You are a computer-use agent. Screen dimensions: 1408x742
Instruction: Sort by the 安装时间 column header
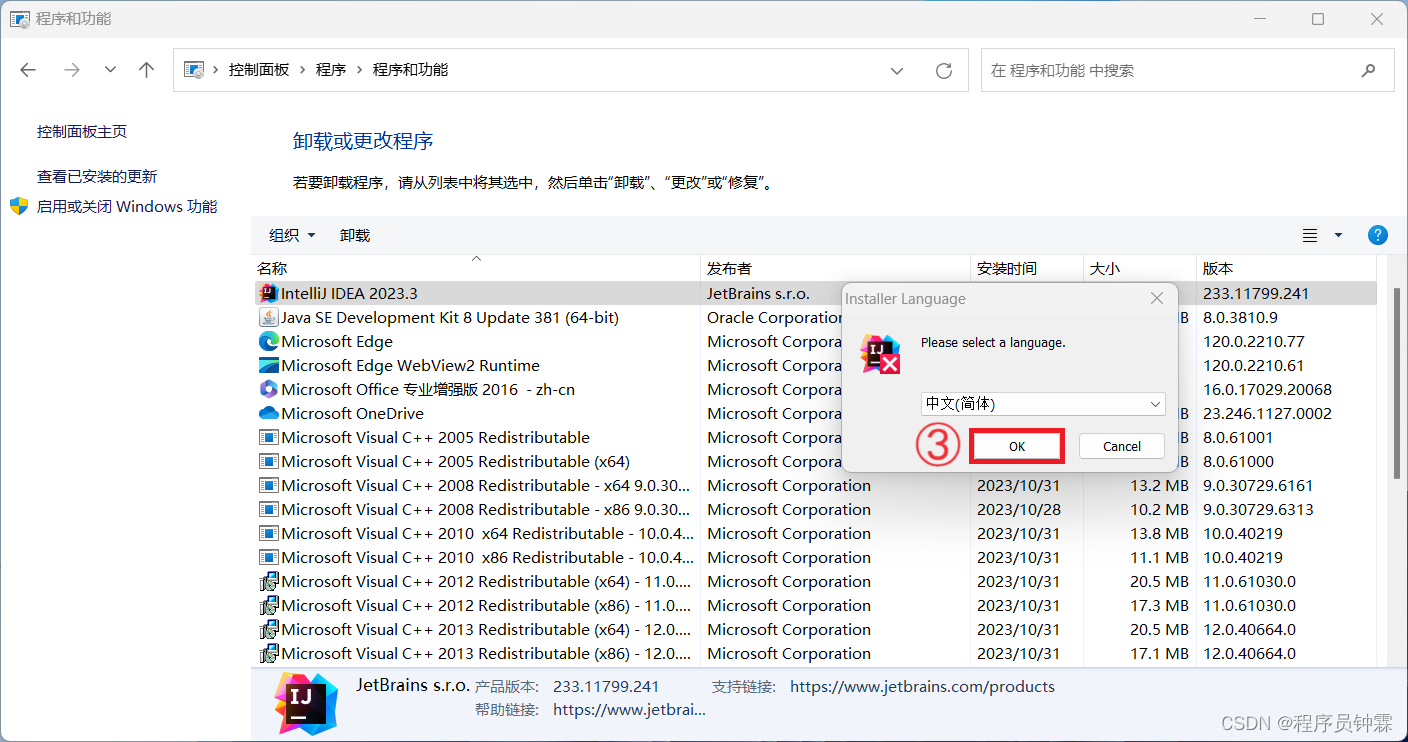click(x=1027, y=268)
